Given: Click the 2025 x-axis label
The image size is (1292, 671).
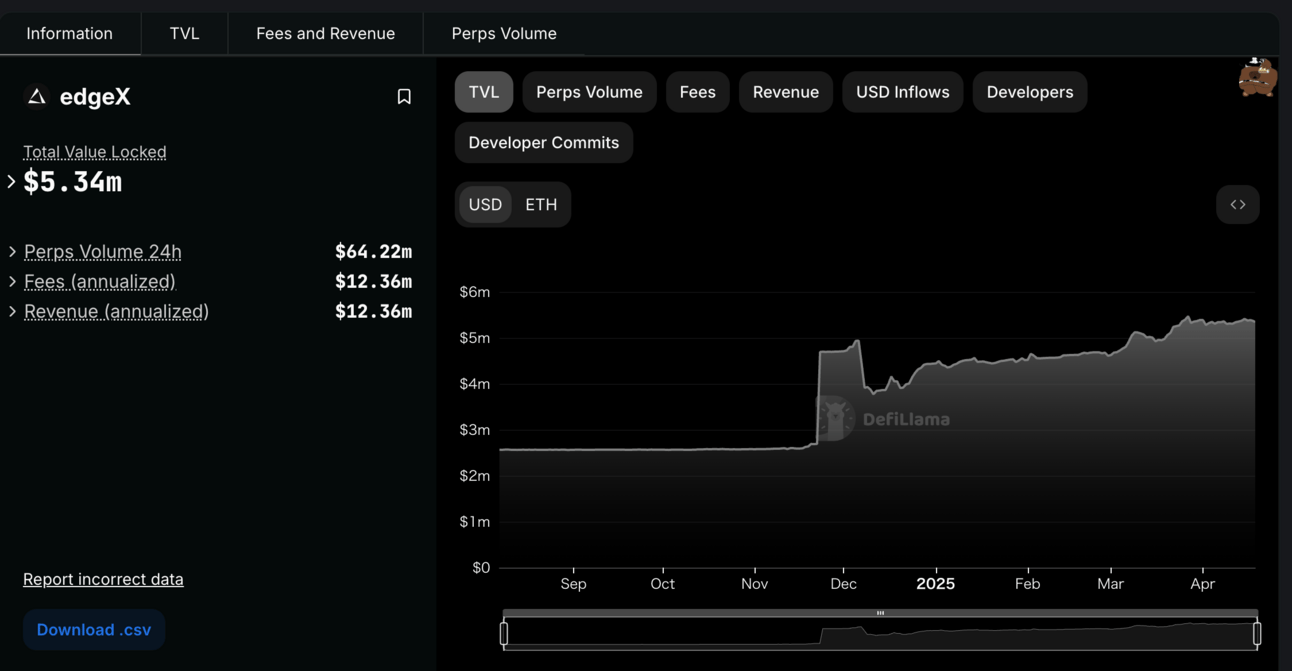Looking at the screenshot, I should pyautogui.click(x=936, y=584).
